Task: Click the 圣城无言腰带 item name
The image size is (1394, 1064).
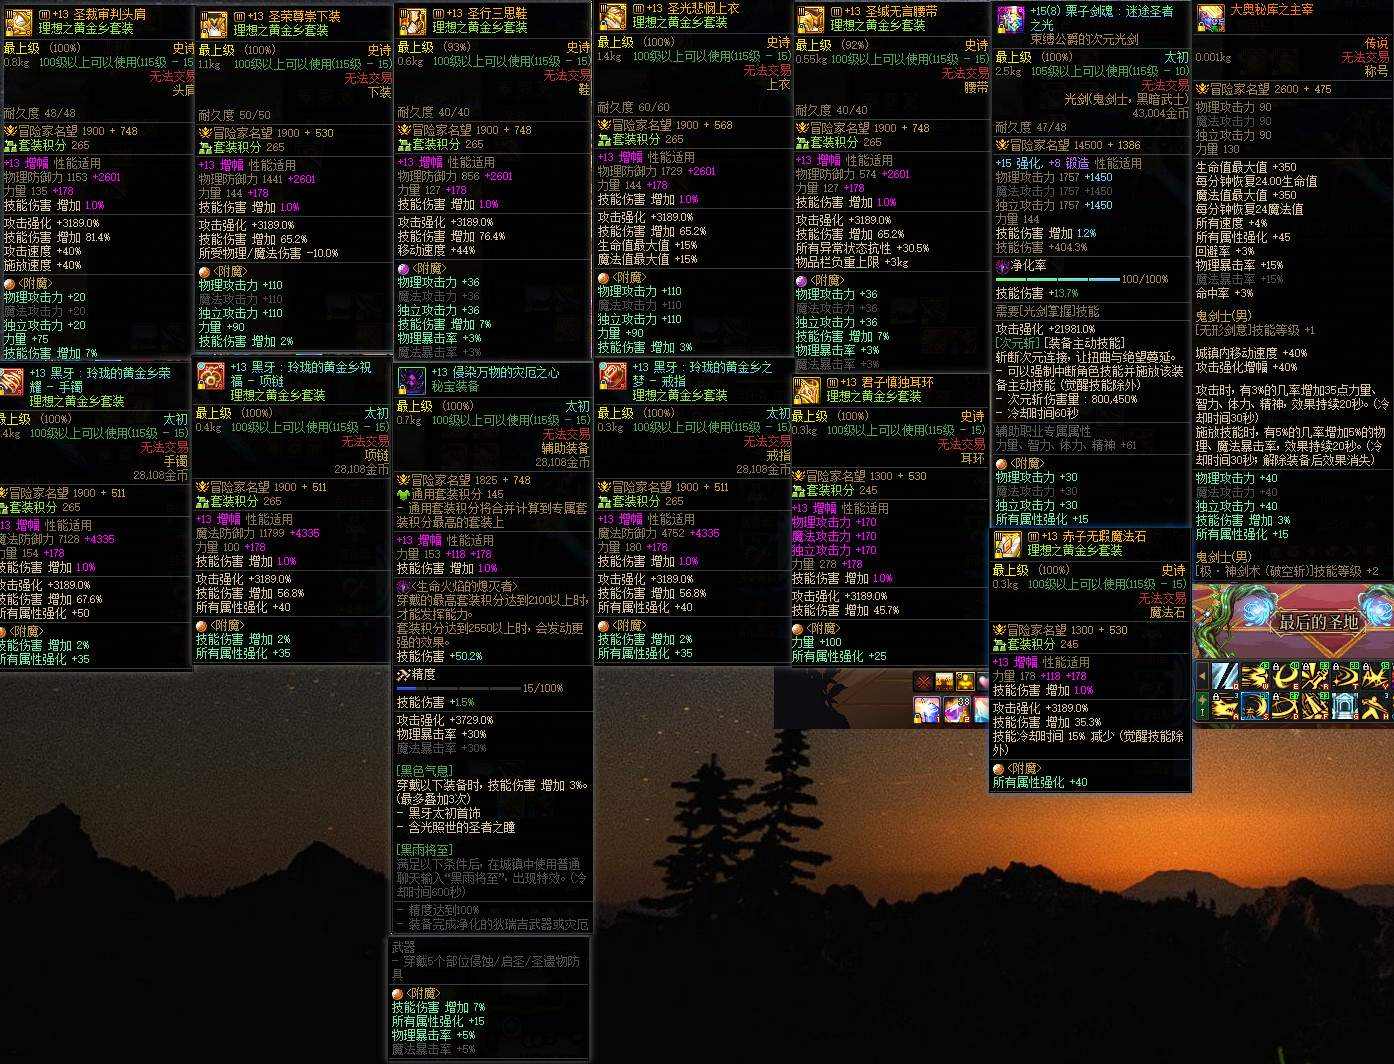Action: click(901, 11)
